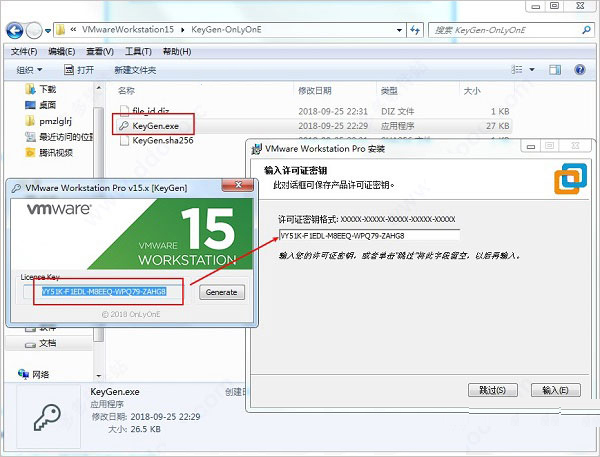Click the search magnifier icon
This screenshot has width=600, height=457.
586,30
